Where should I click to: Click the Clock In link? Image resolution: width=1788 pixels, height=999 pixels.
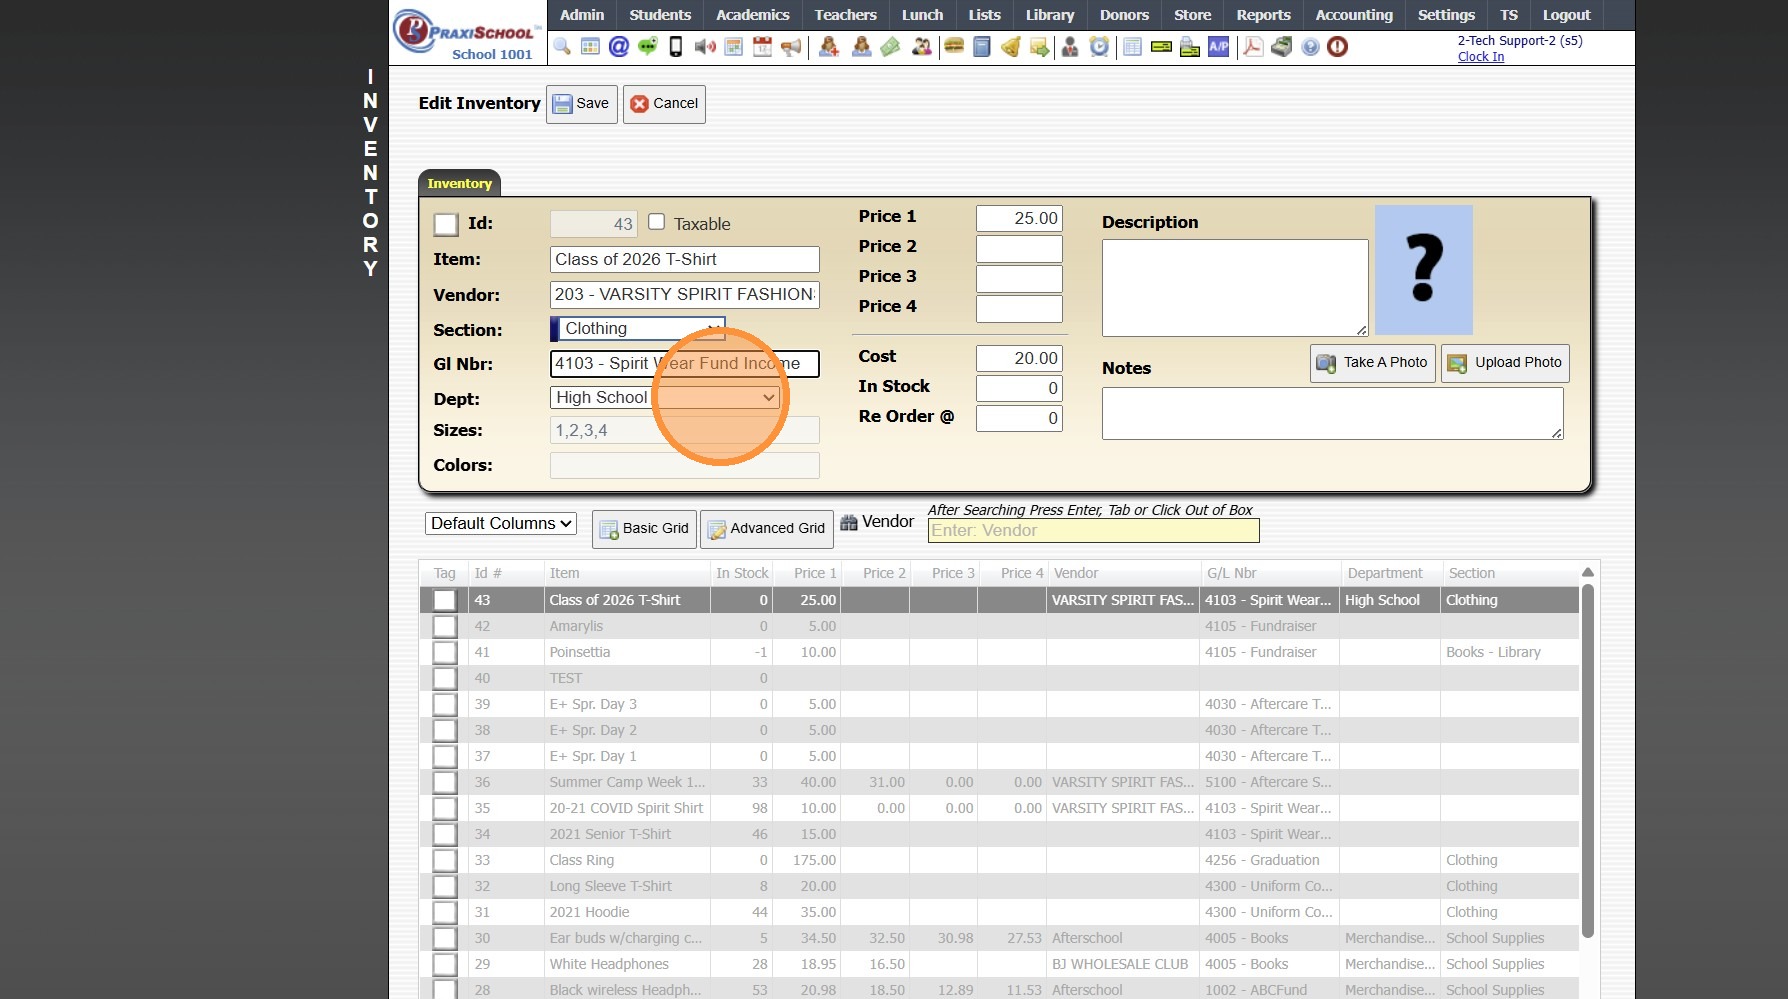click(1480, 57)
